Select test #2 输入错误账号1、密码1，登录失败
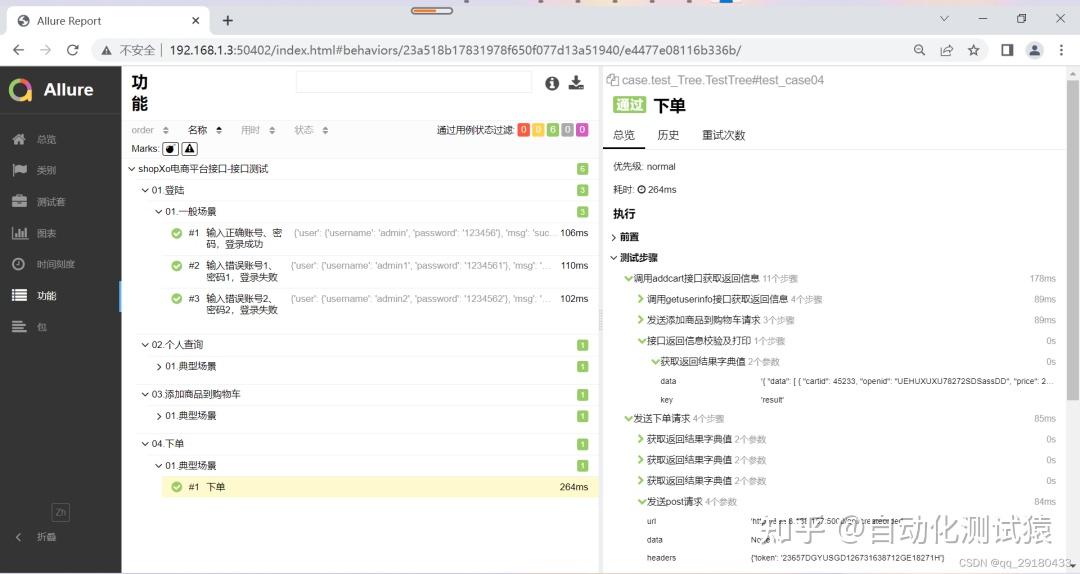 click(380, 271)
